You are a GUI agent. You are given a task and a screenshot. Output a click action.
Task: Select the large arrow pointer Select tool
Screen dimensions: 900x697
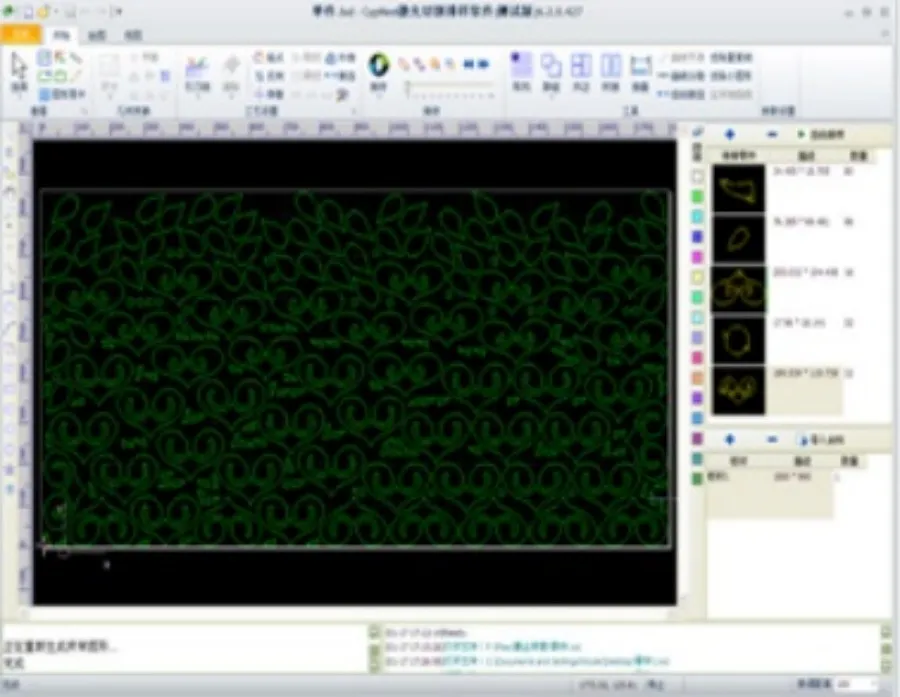coord(19,68)
